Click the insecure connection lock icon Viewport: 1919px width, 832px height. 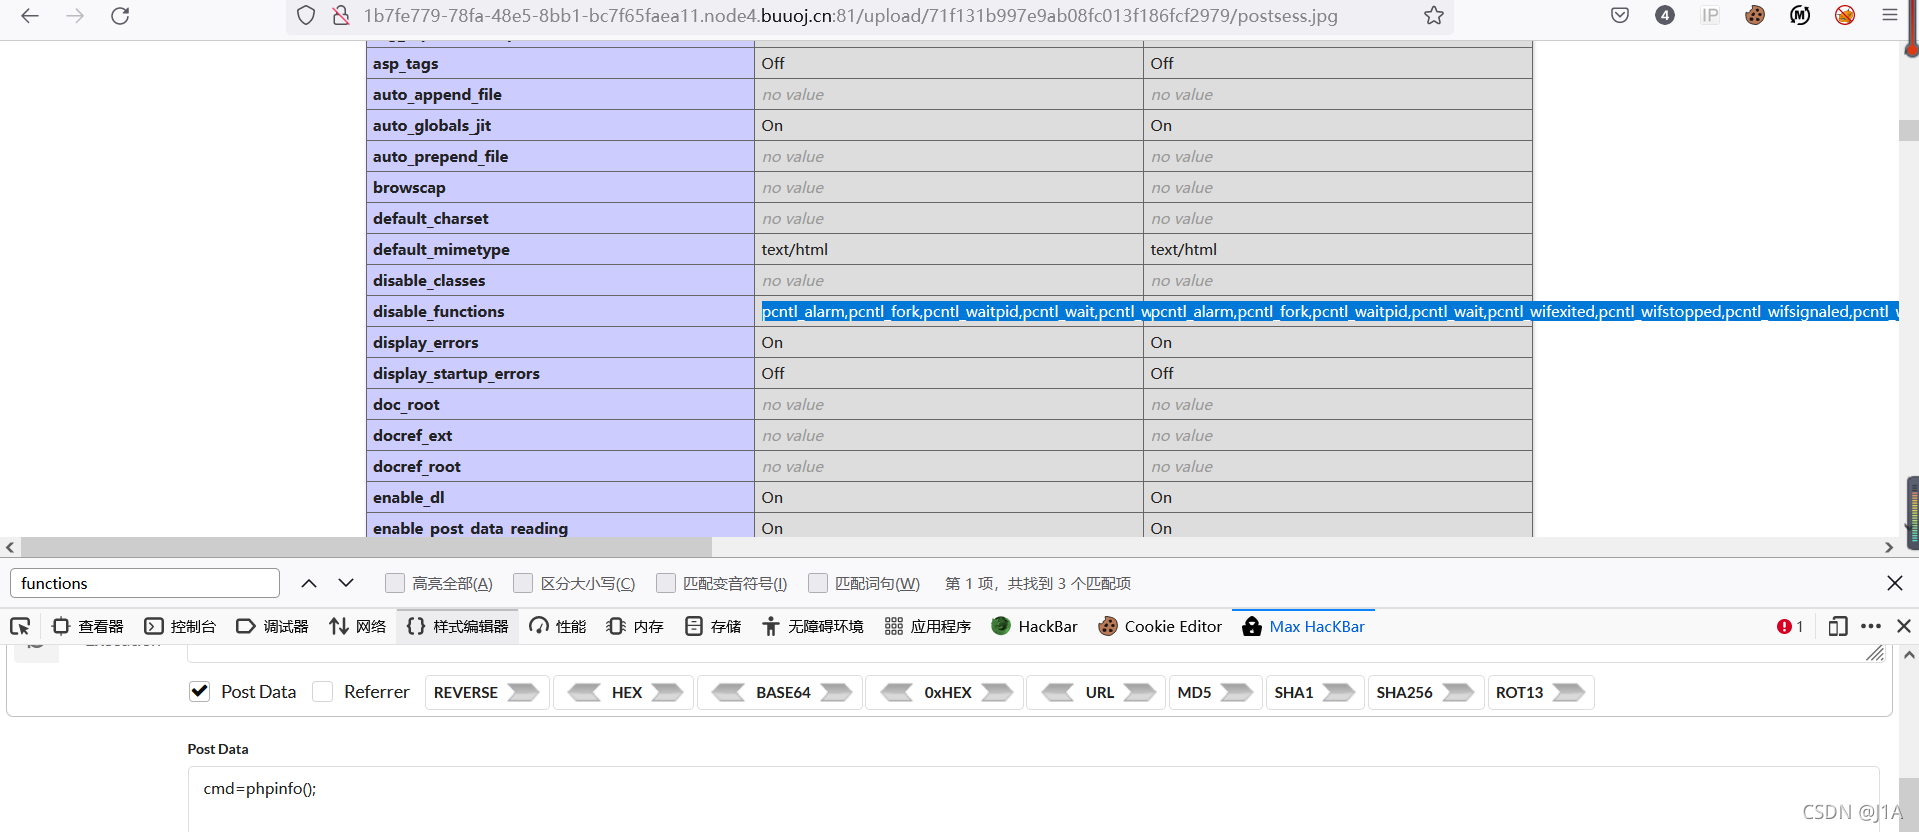tap(340, 15)
